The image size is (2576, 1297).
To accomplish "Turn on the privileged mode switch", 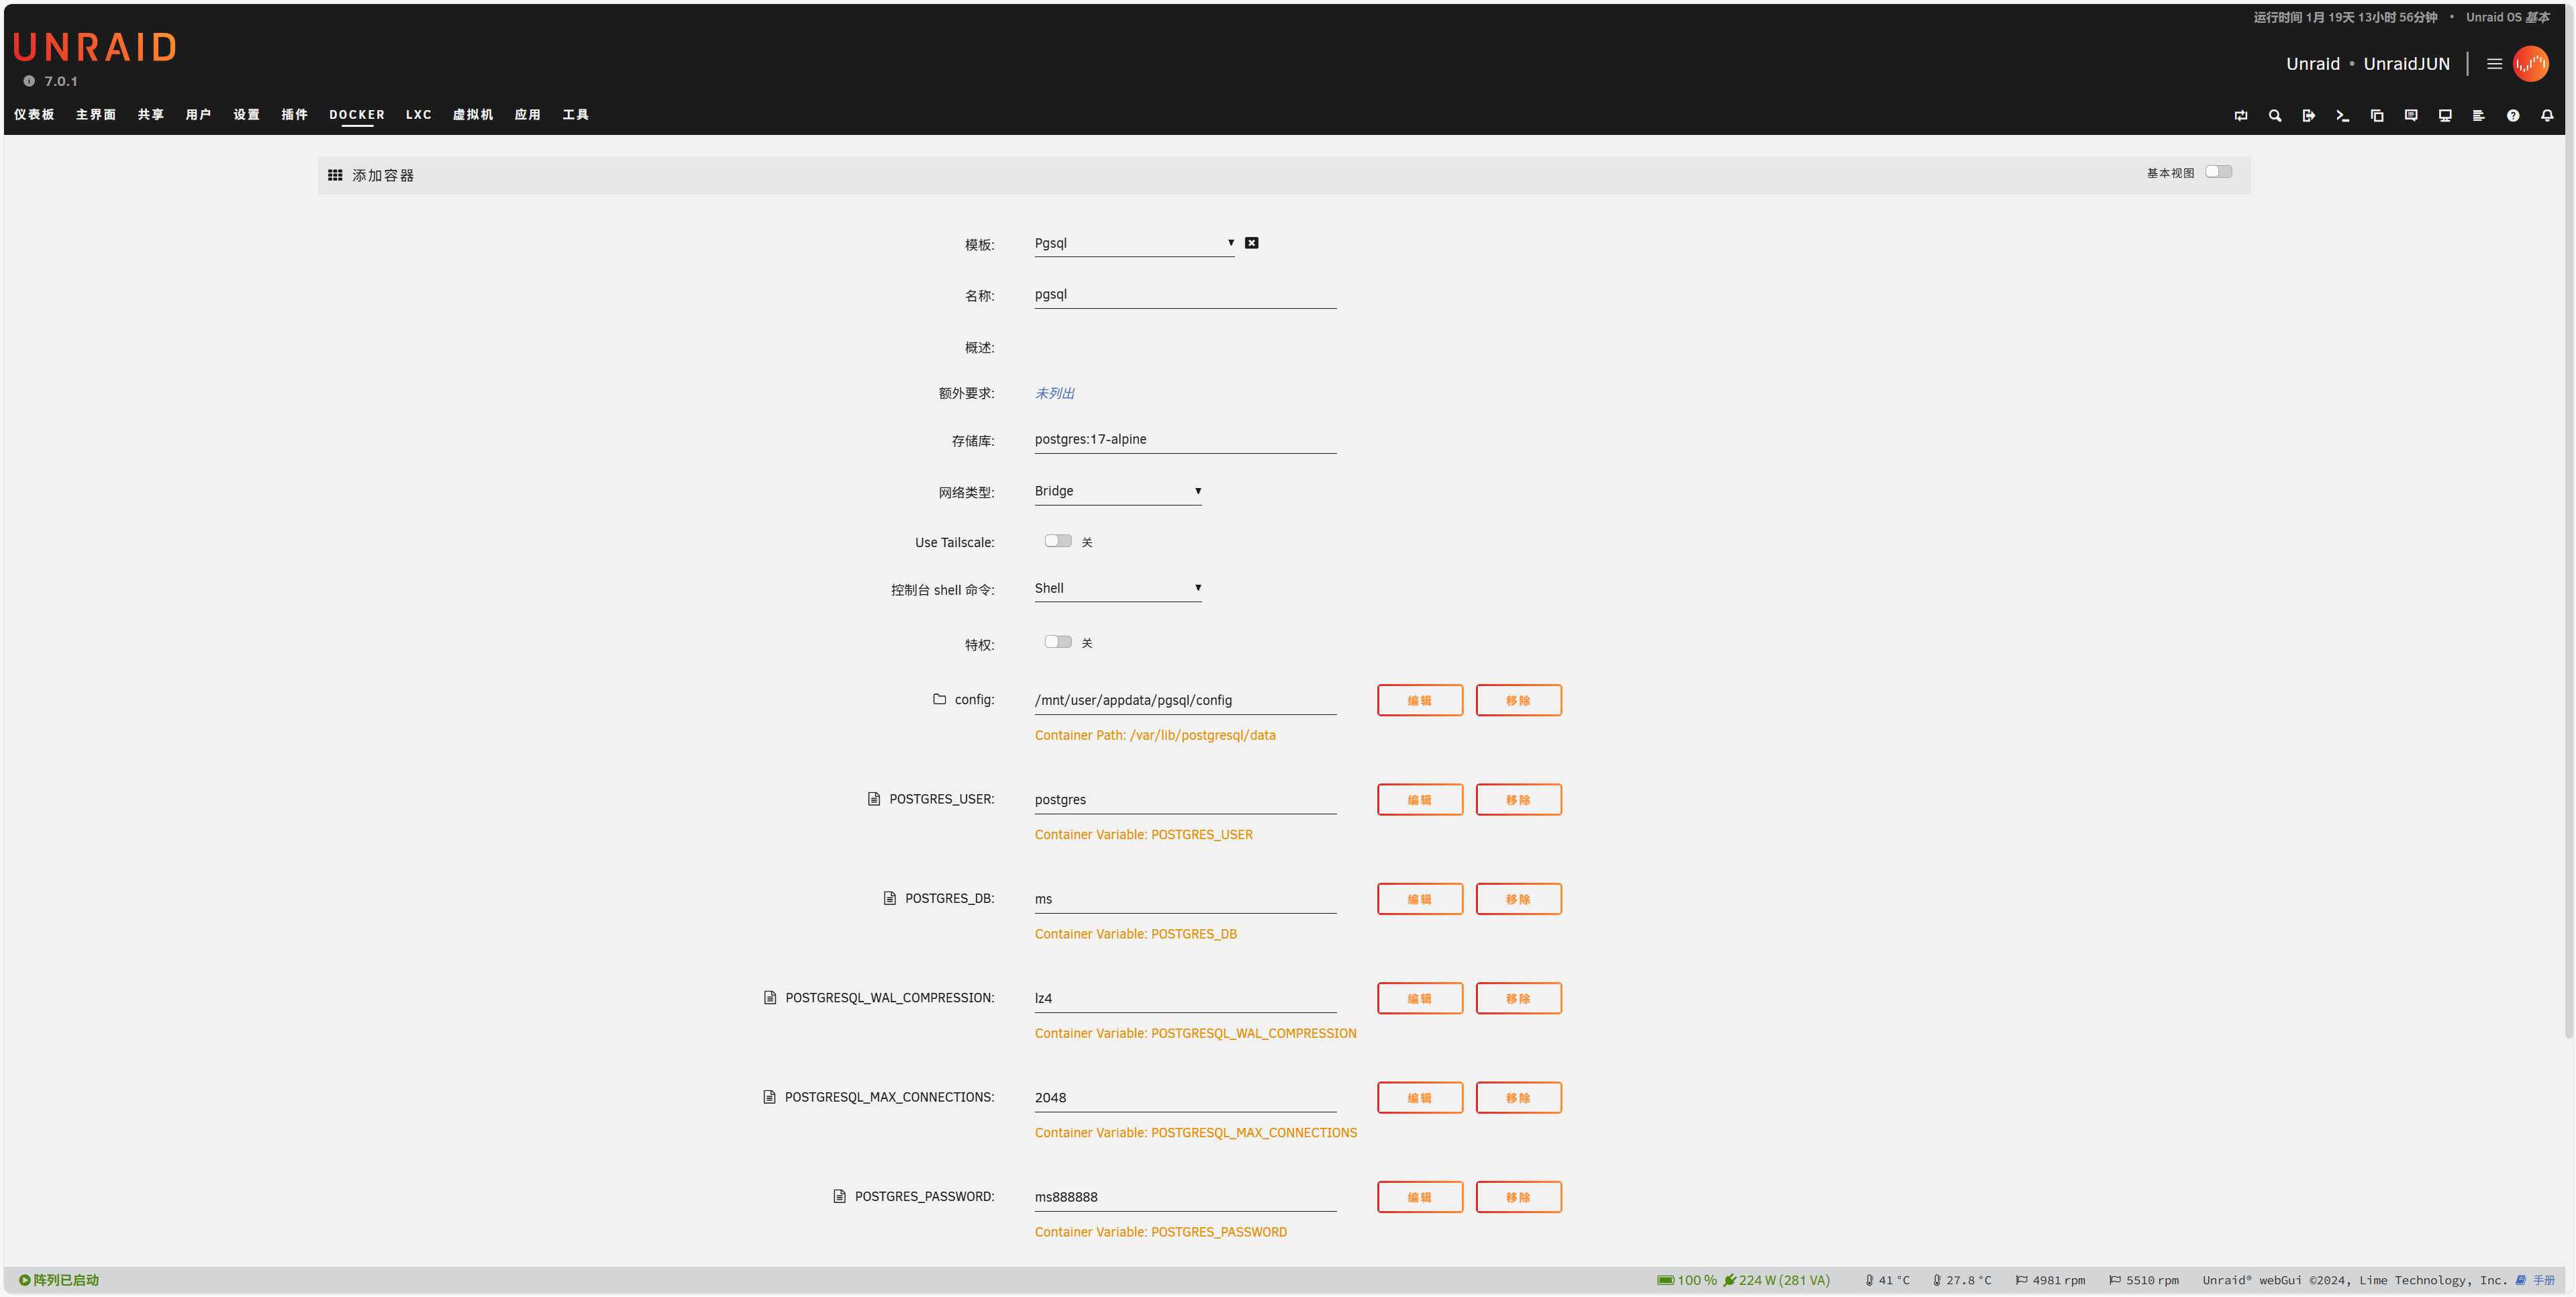I will tap(1057, 642).
